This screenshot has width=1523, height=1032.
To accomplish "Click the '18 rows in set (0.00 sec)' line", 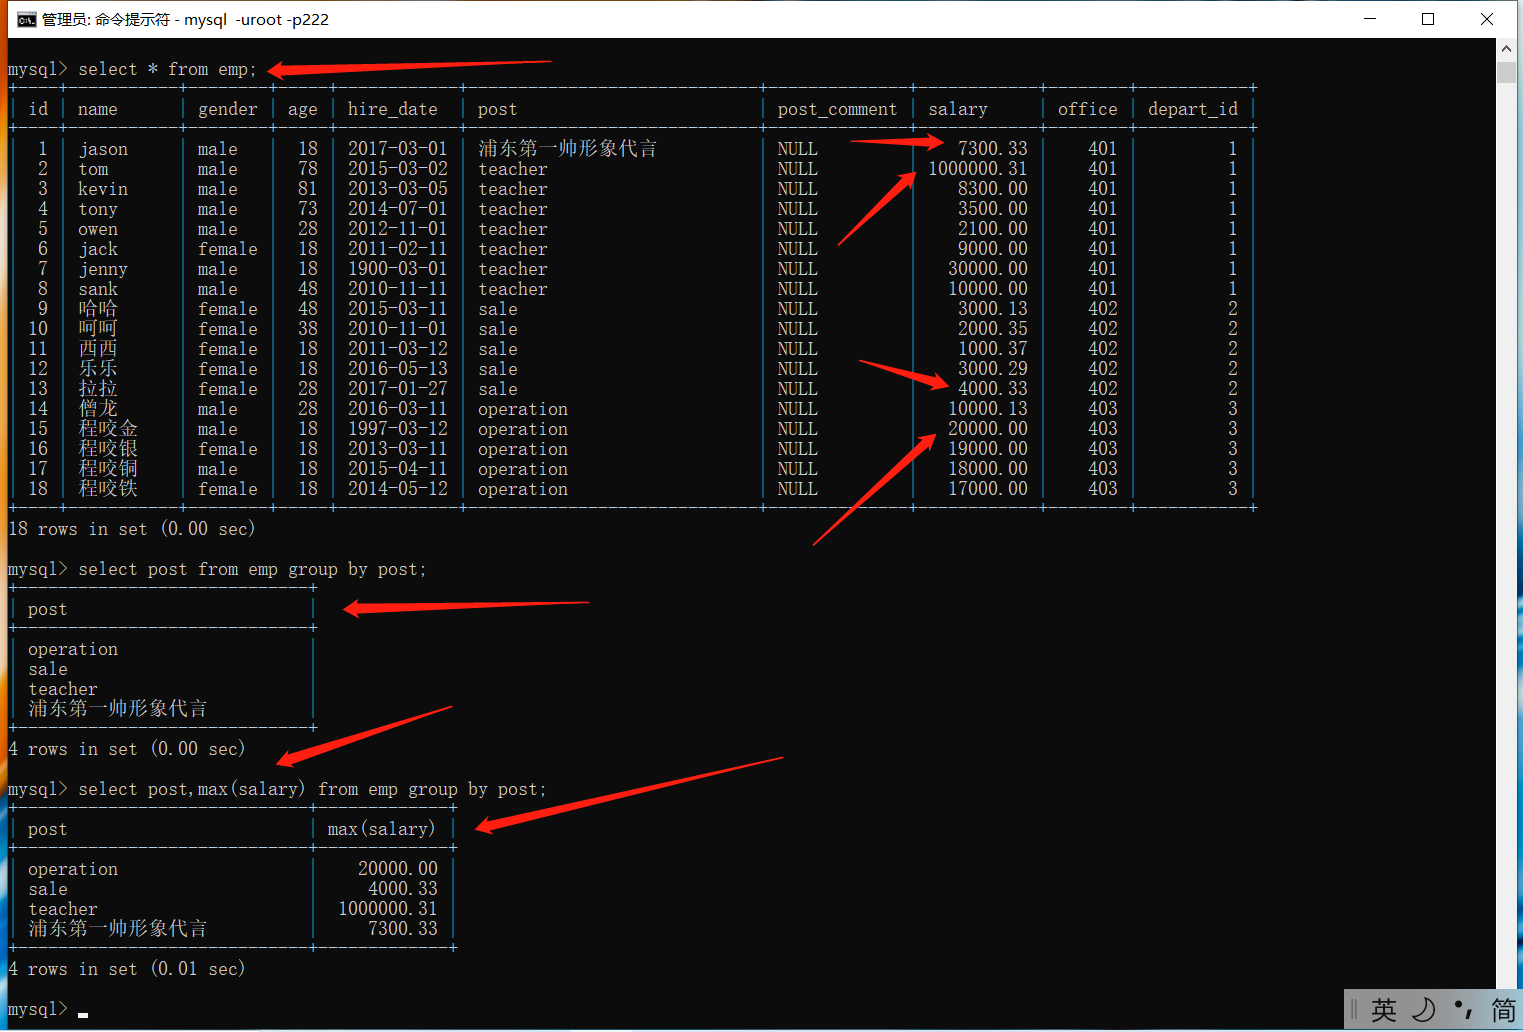I will [132, 529].
